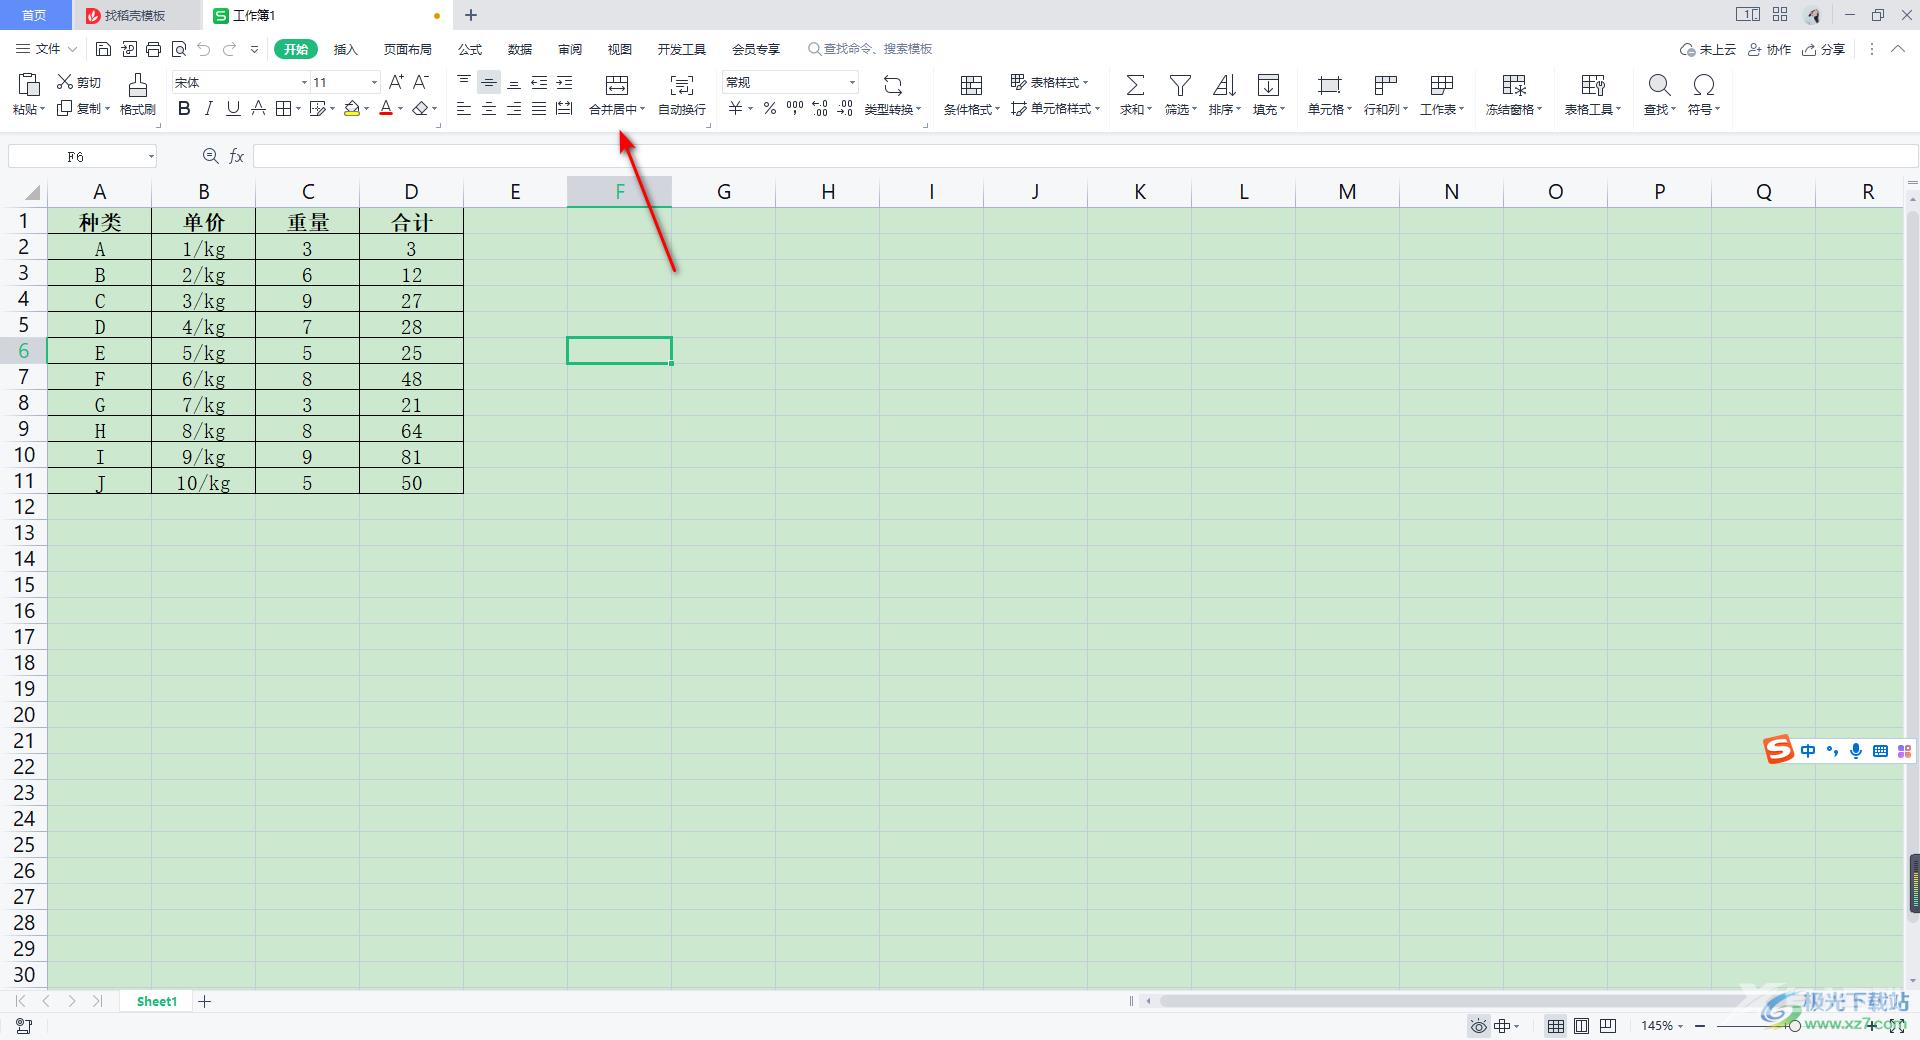Screen dimensions: 1920x1040
Task: Click the Print icon in quick access toolbar
Action: point(153,49)
